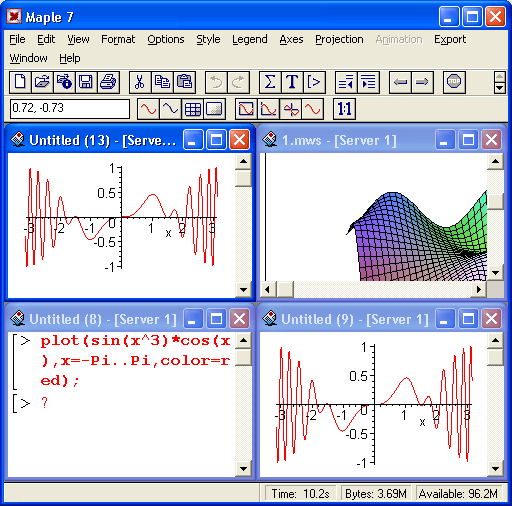The height and width of the screenshot is (506, 512).
Task: Click the Time: 10.2s status bar entry
Action: tap(300, 493)
